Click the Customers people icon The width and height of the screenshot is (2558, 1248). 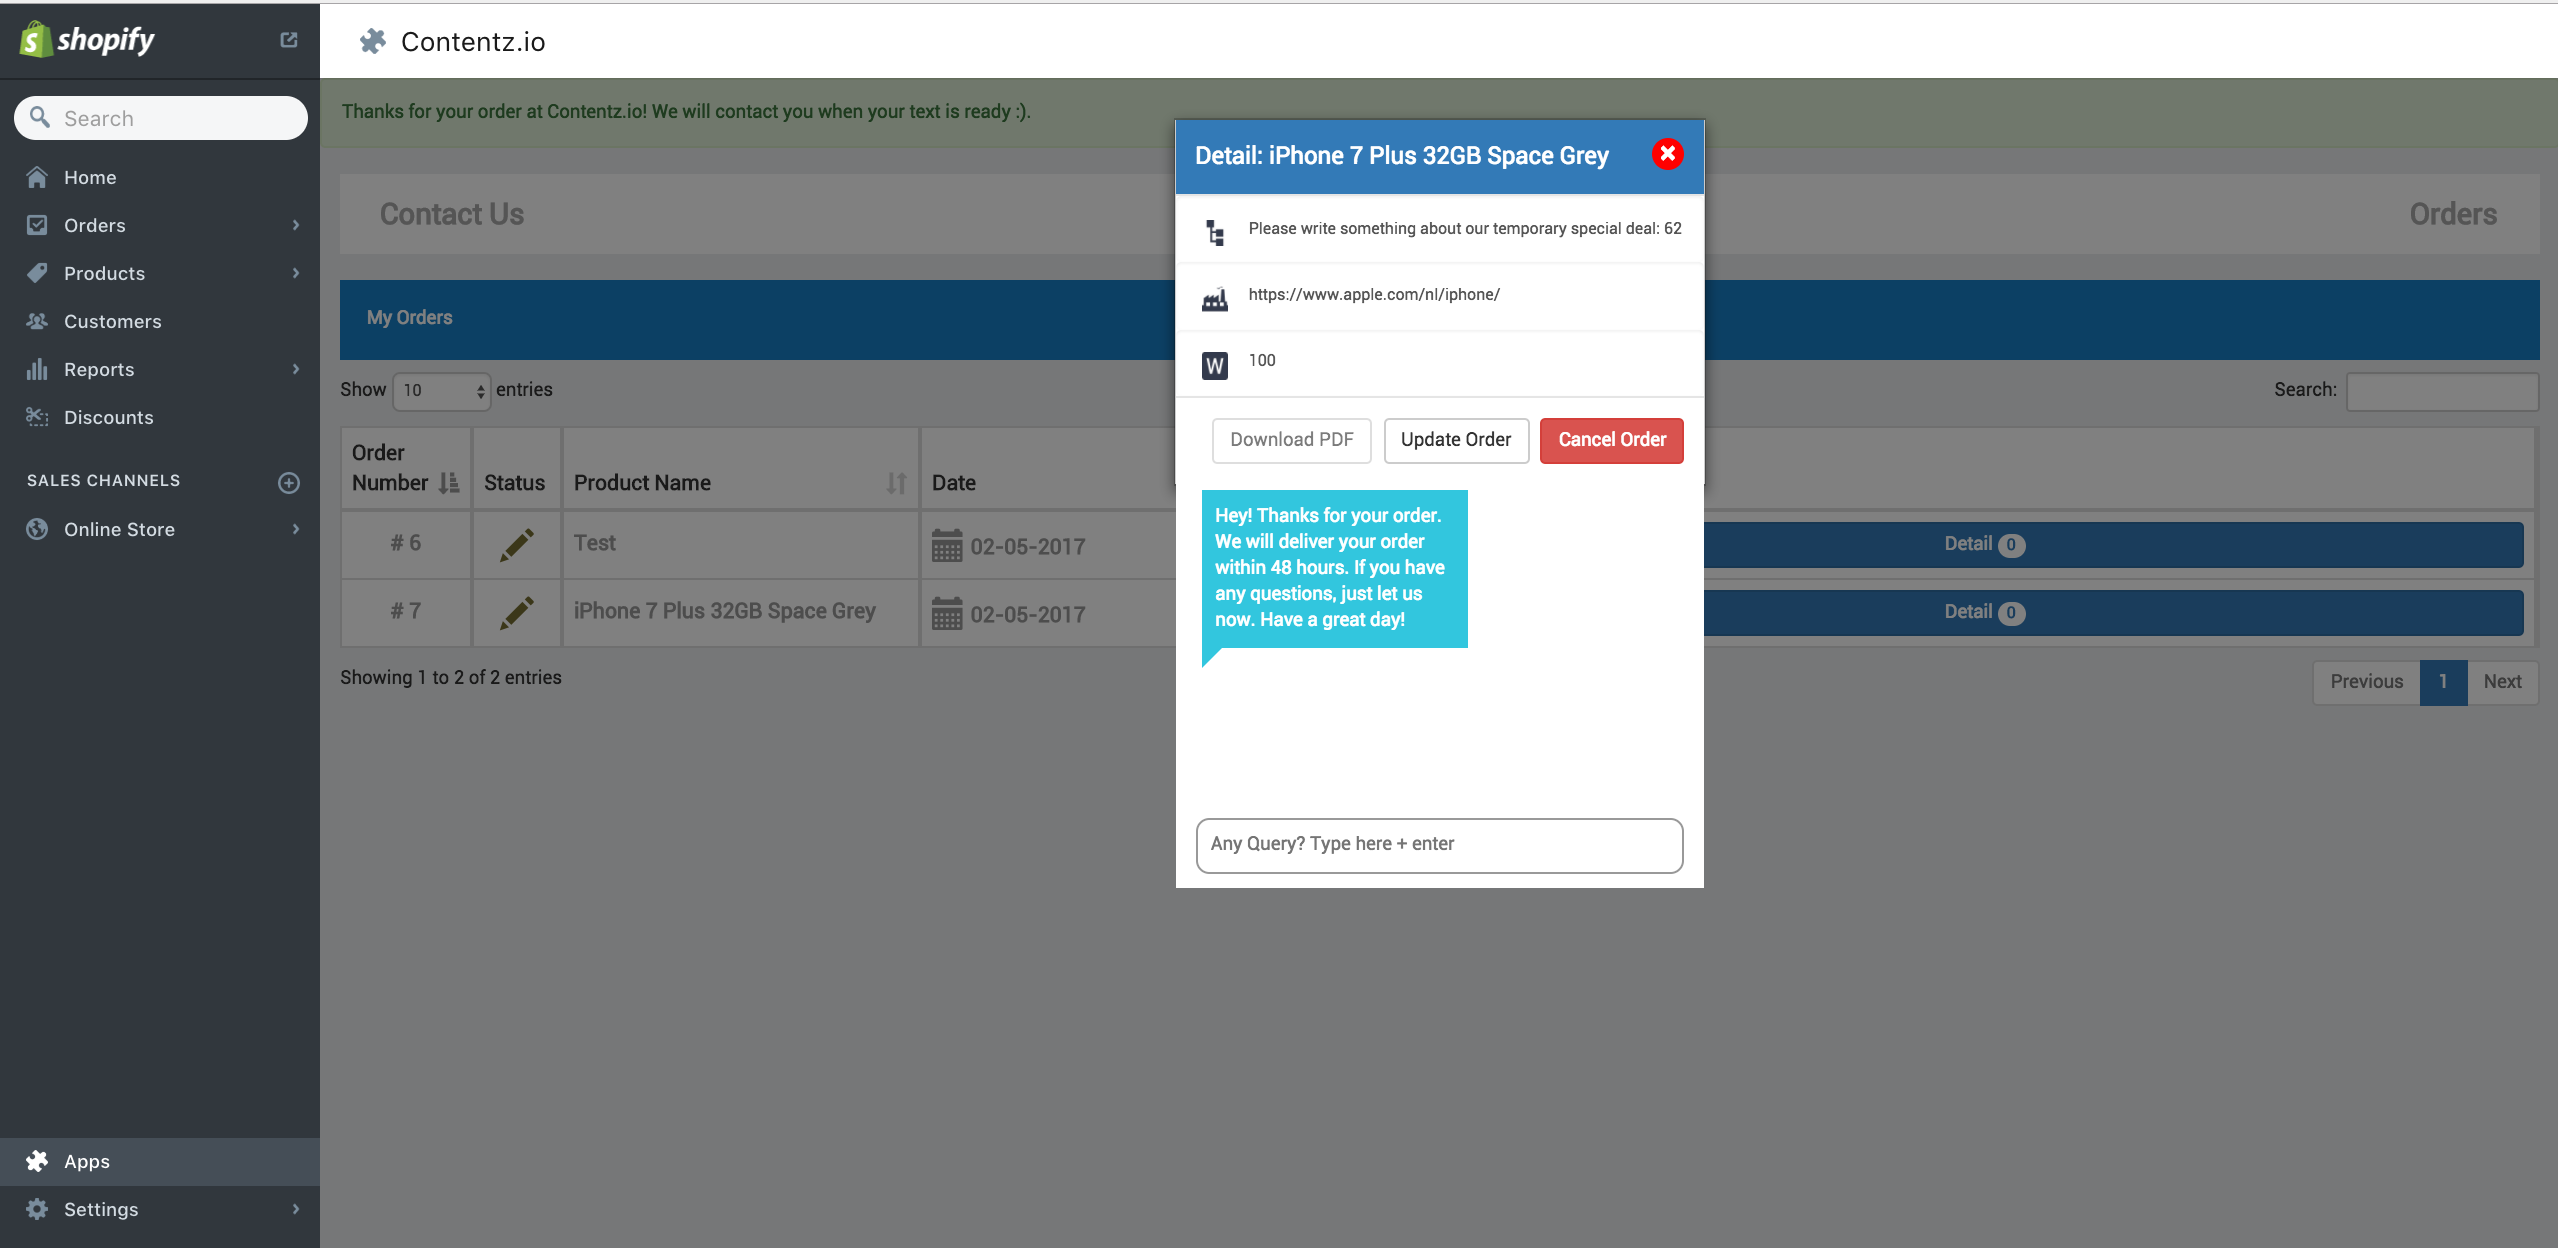37,321
